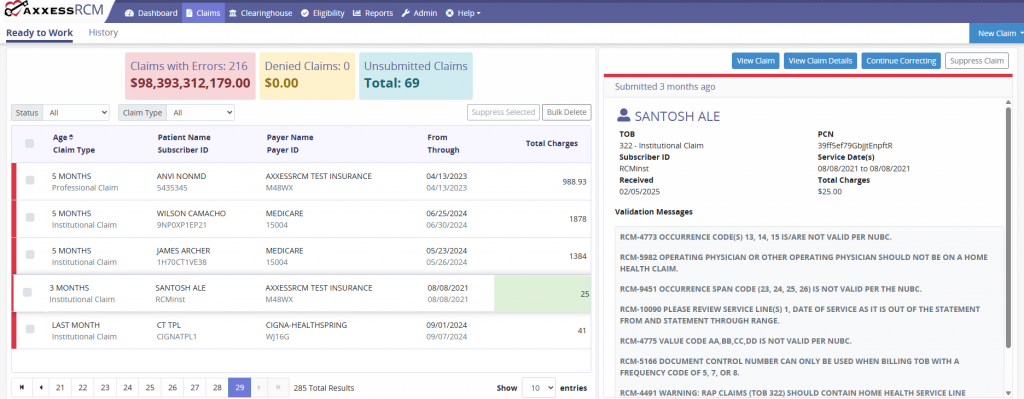Image resolution: width=1024 pixels, height=399 pixels.
Task: Click the View Claim button
Action: (x=755, y=61)
